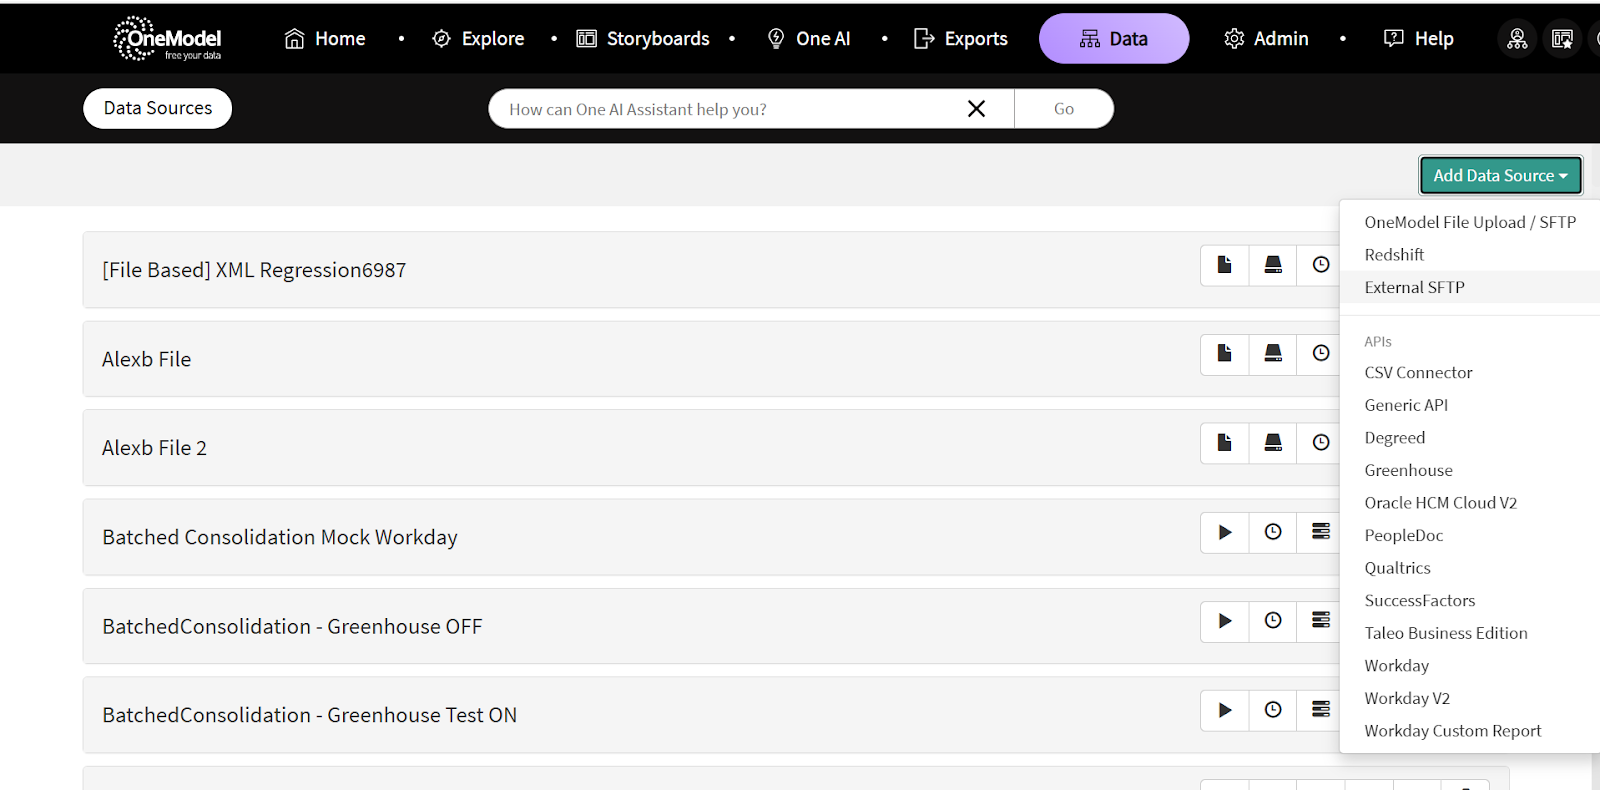Run Batched Consolidation Mock Workday with play icon

[x=1224, y=532]
